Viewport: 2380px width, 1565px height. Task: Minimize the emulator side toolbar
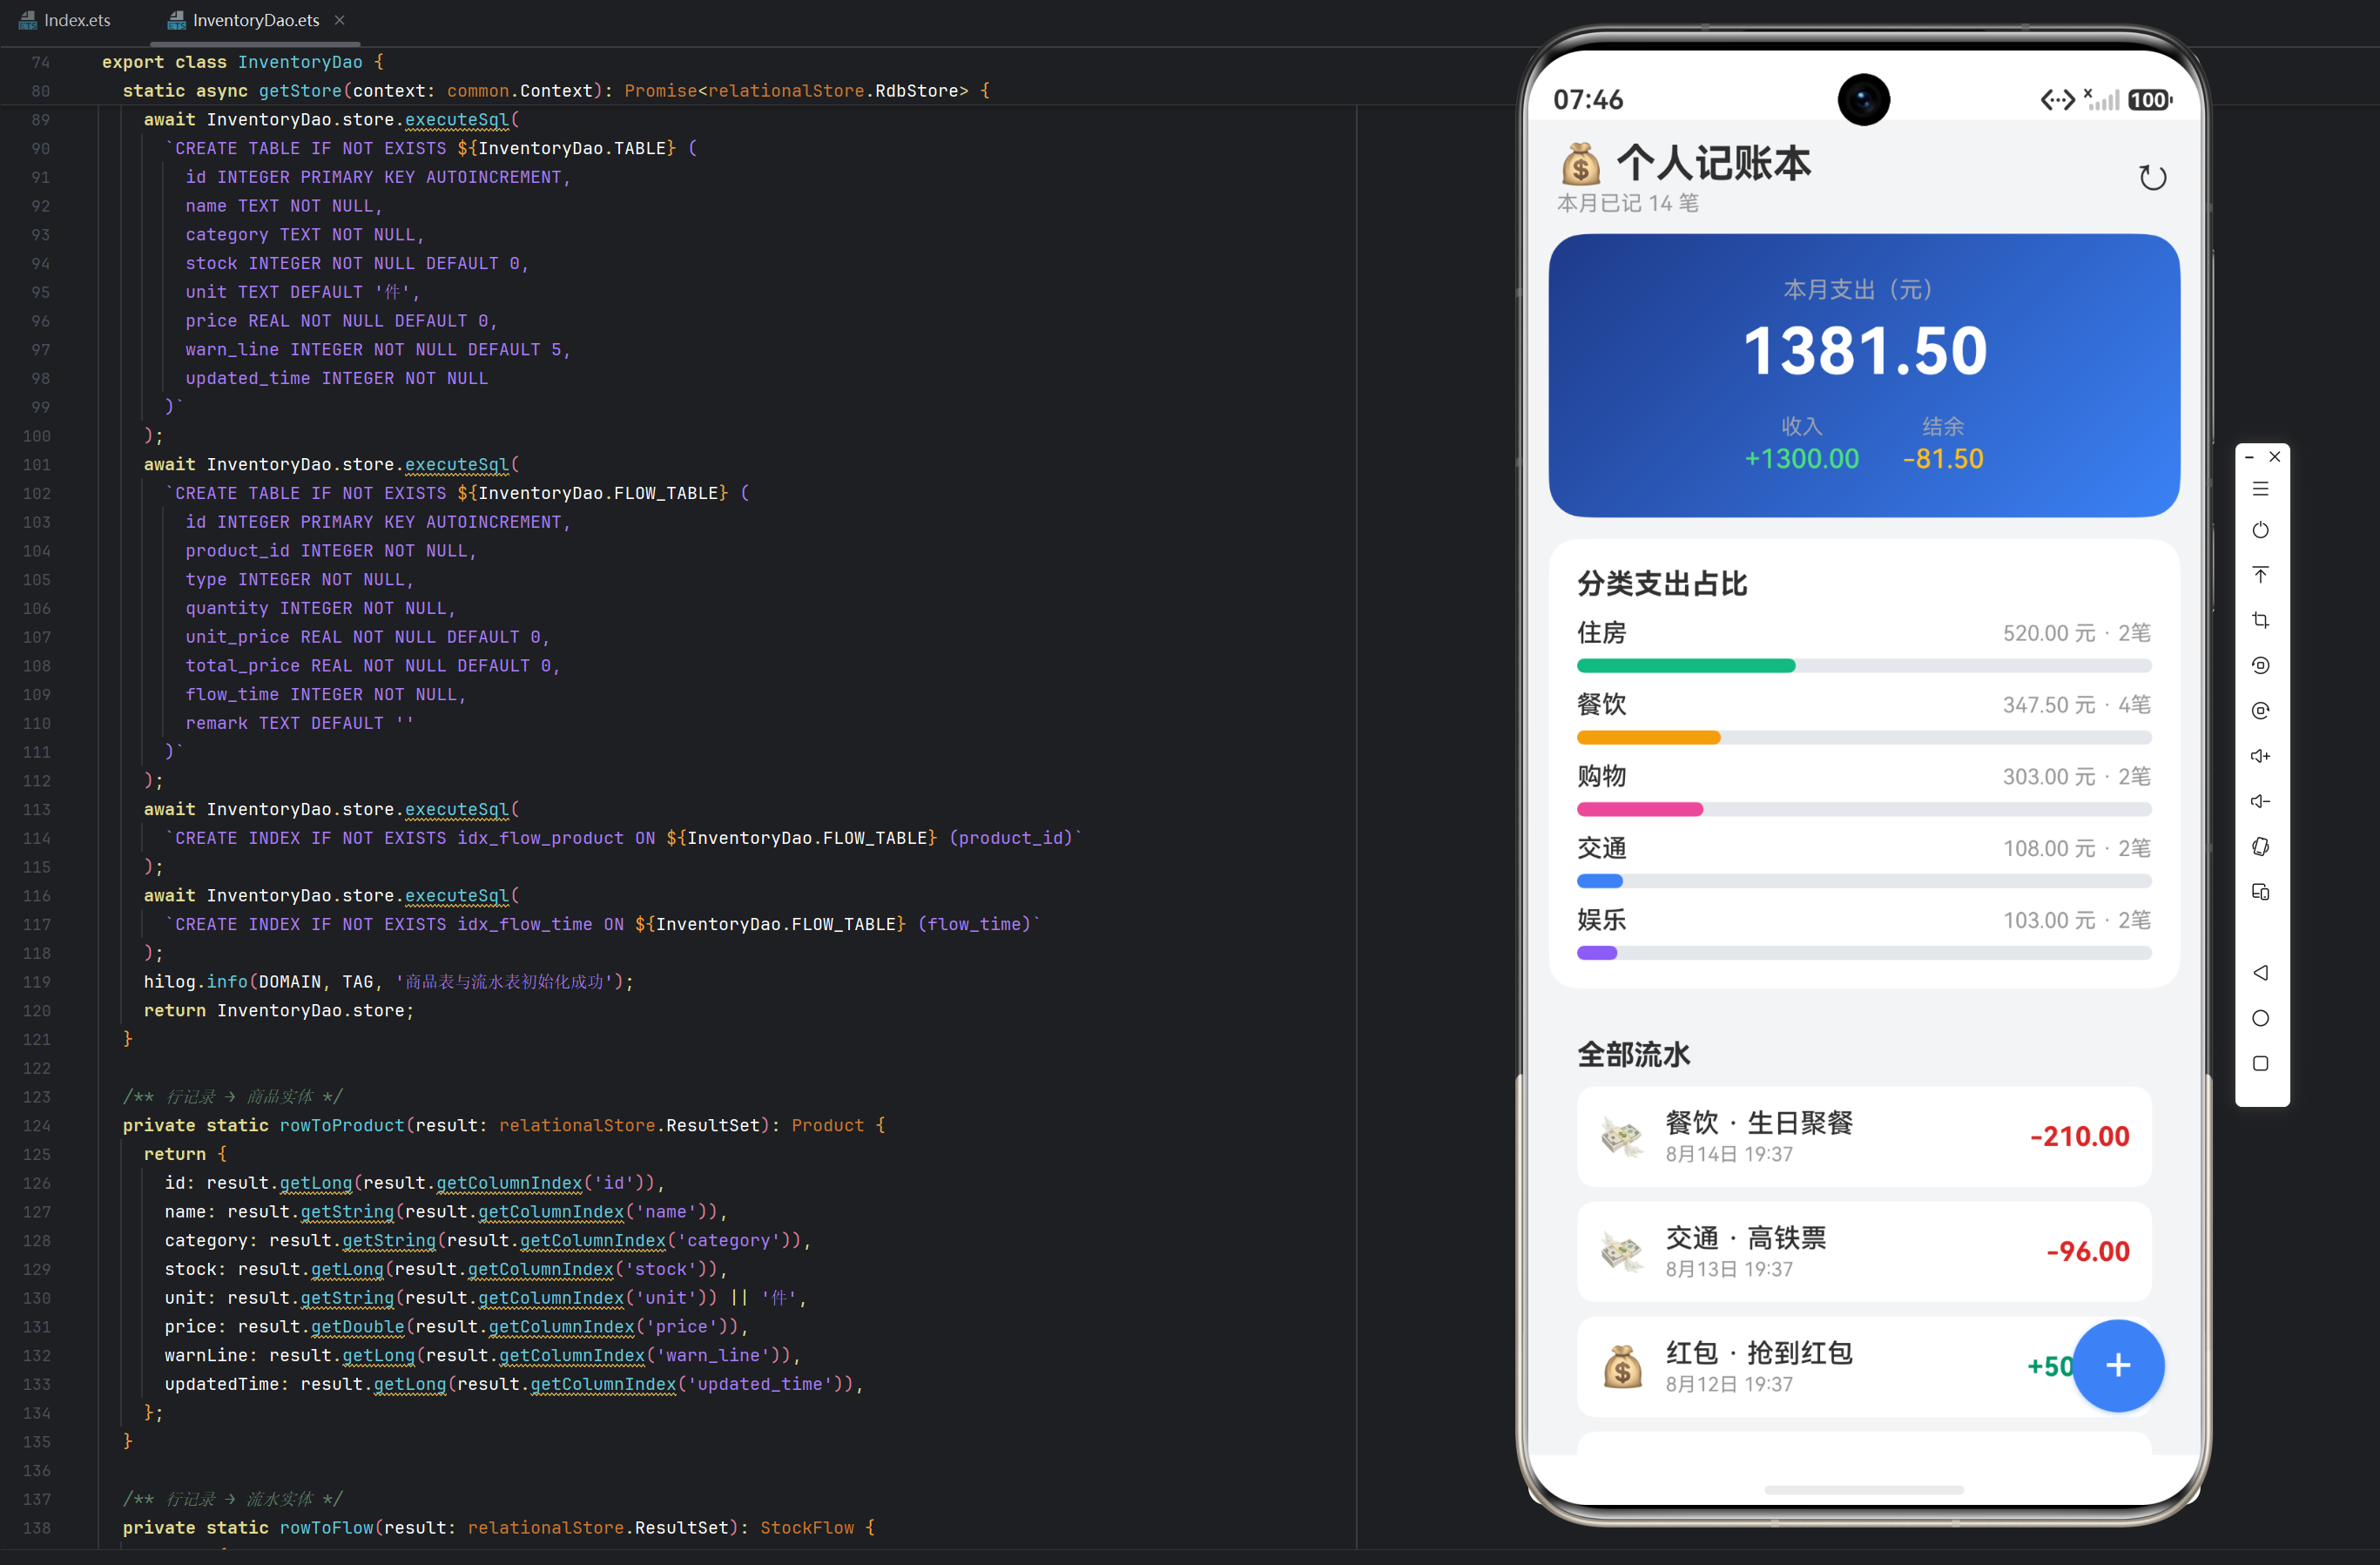(x=2249, y=457)
